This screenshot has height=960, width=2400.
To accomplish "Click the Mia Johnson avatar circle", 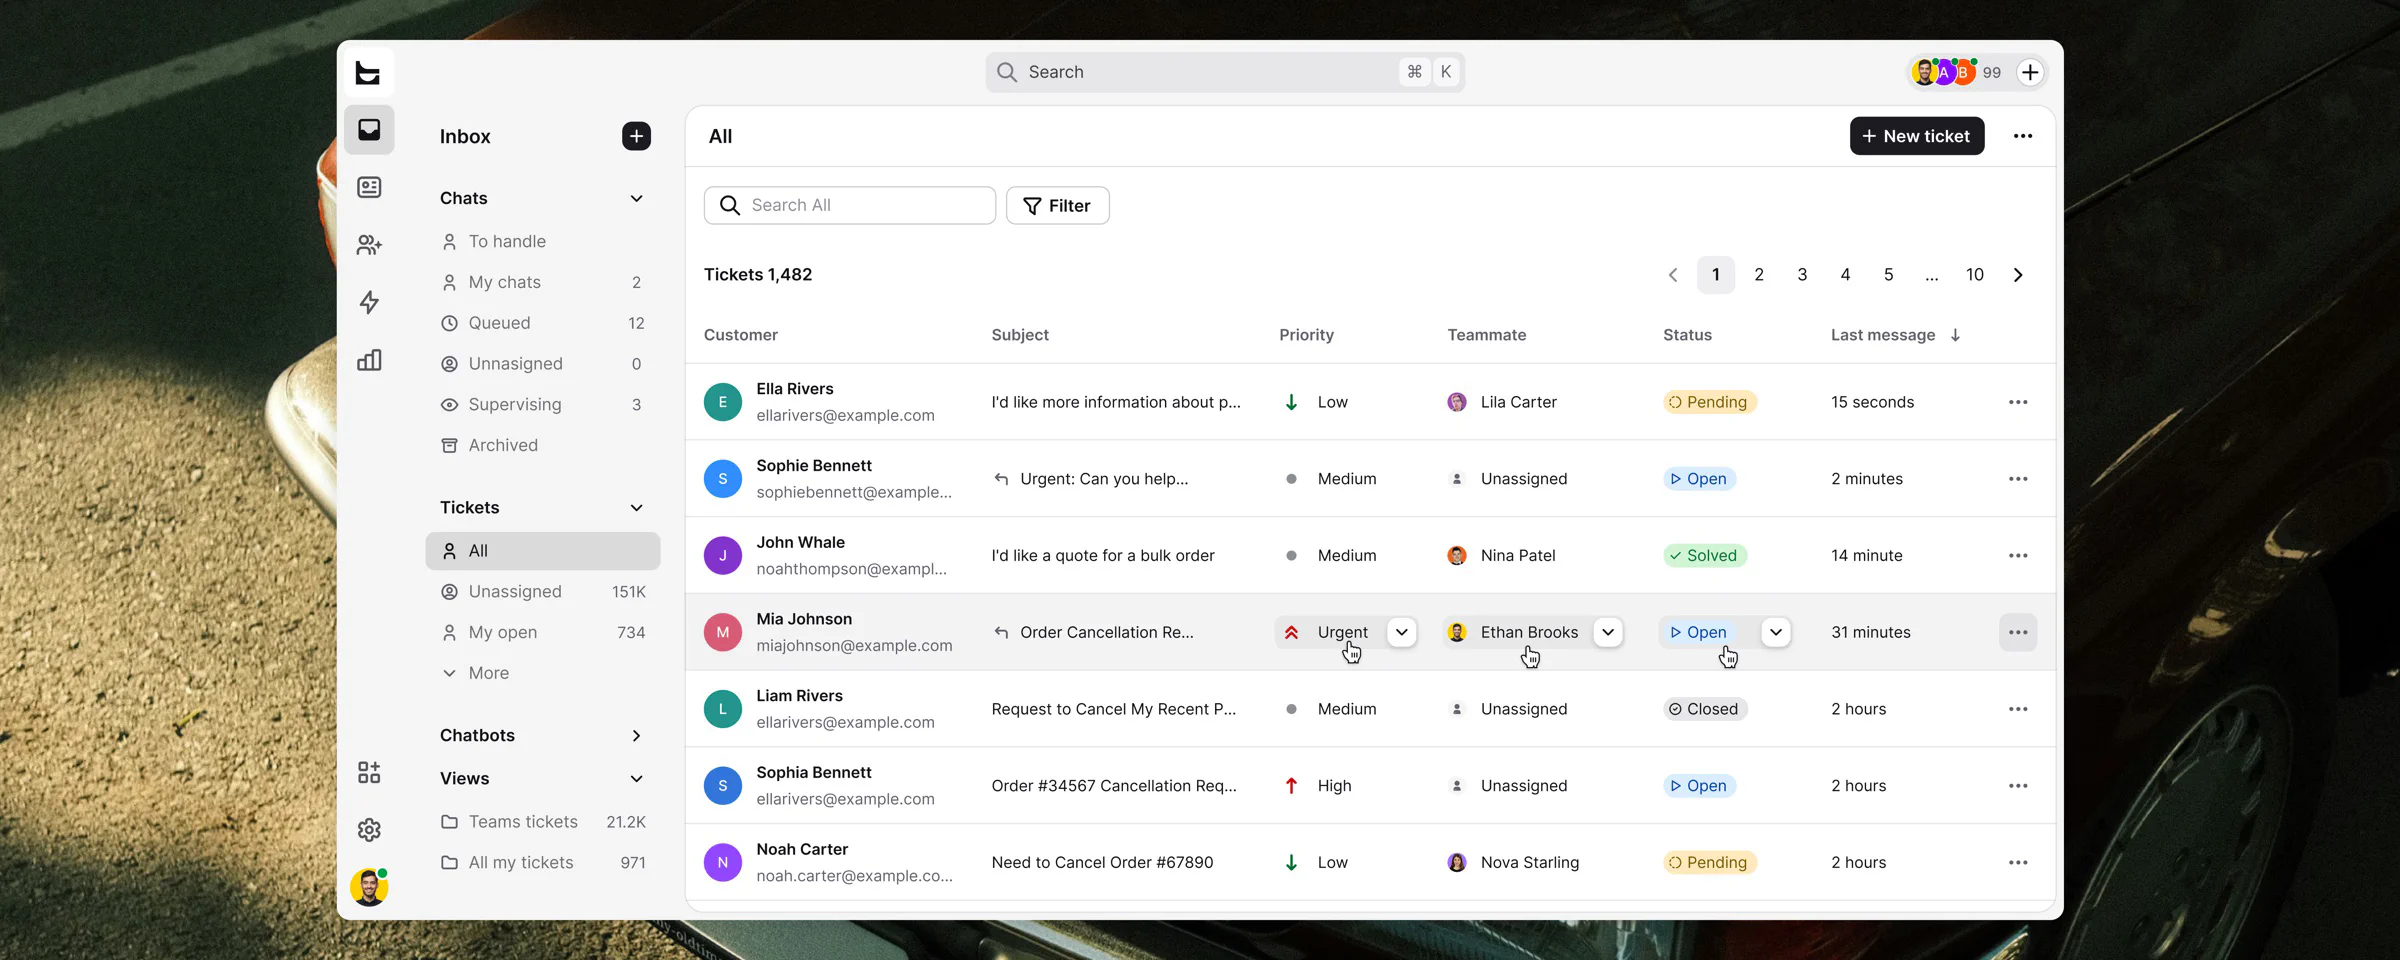I will click(x=723, y=632).
